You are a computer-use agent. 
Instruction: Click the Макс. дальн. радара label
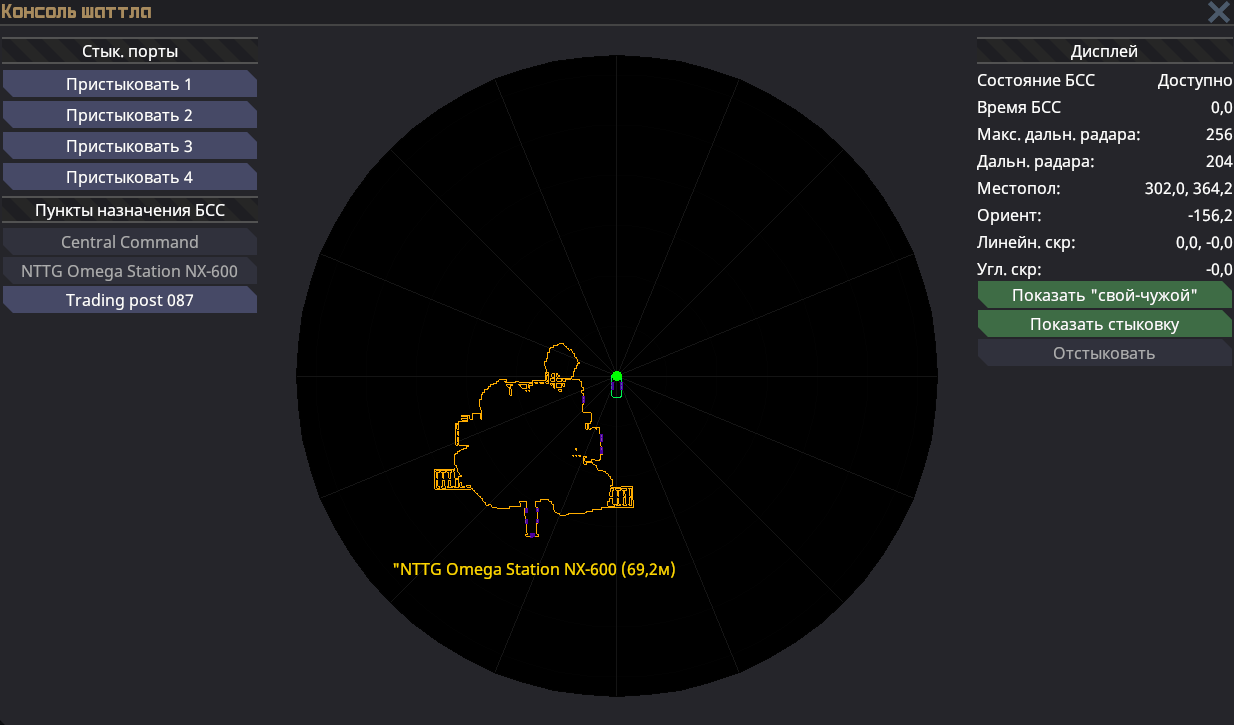(x=1059, y=134)
